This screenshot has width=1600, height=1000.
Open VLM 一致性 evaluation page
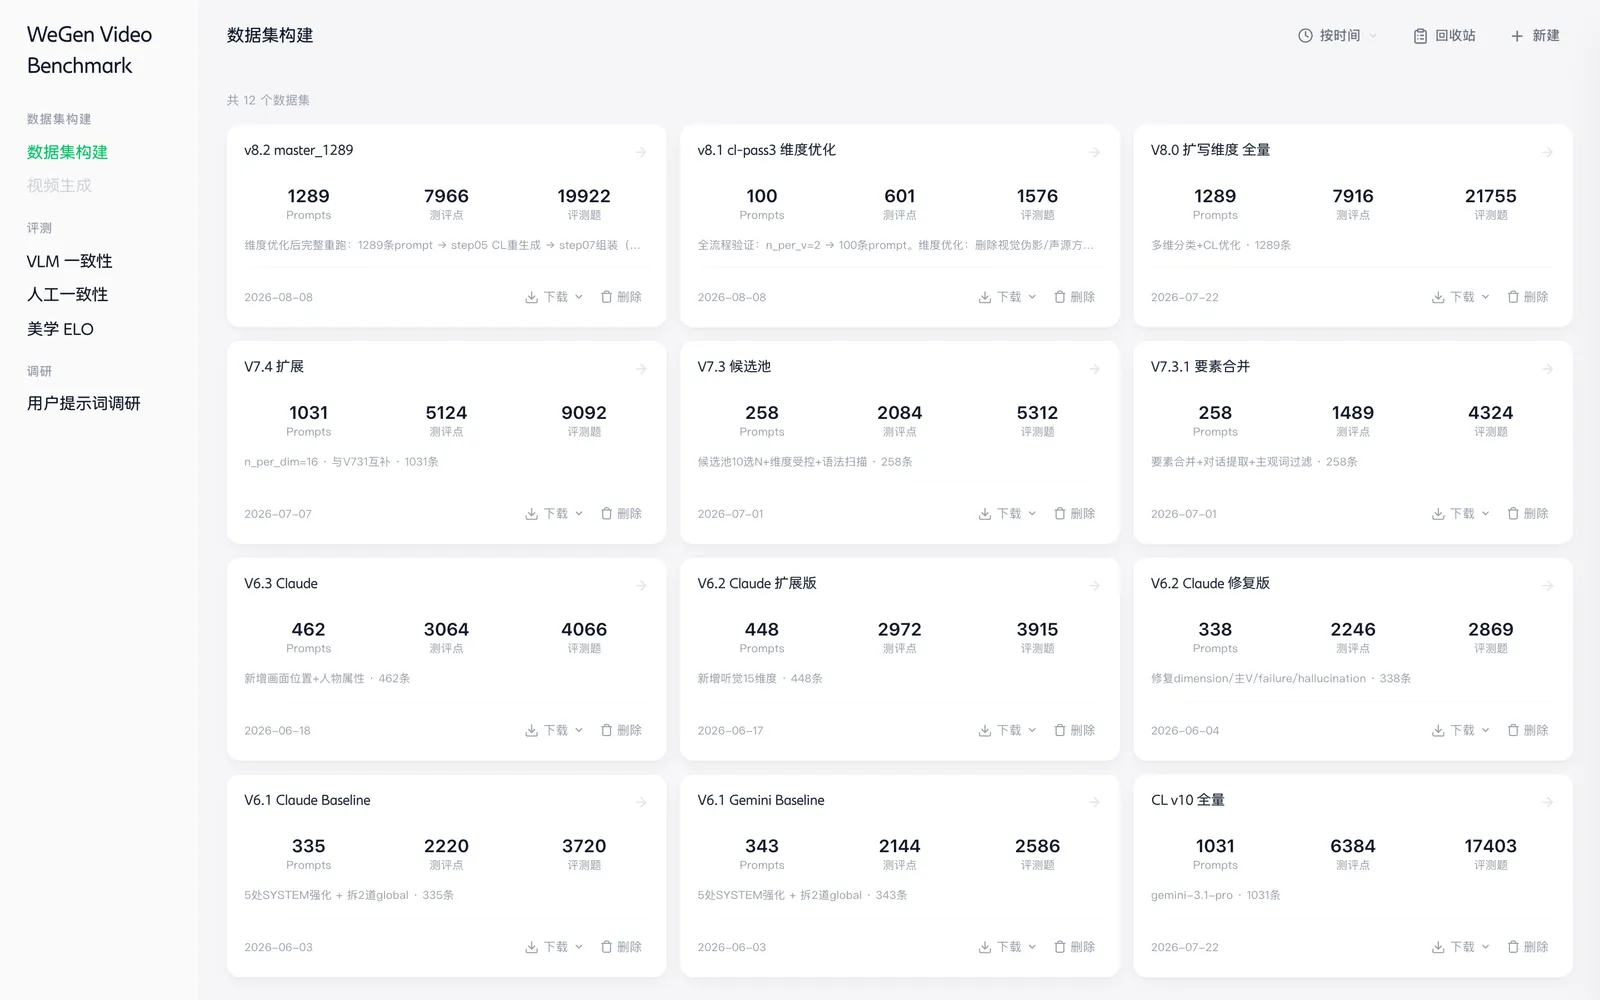(x=69, y=261)
